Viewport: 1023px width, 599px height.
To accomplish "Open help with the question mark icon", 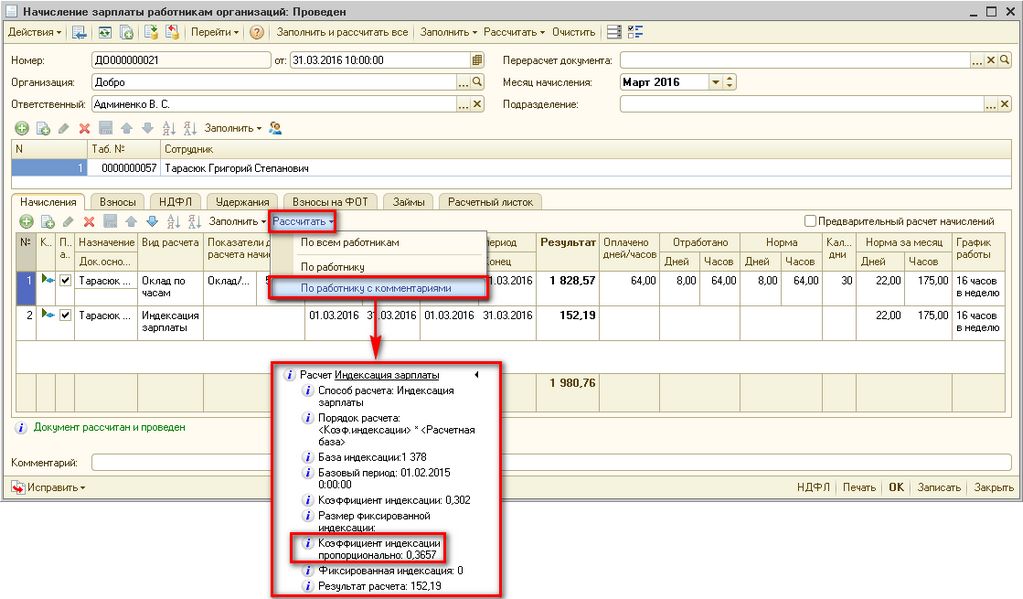I will (x=256, y=32).
